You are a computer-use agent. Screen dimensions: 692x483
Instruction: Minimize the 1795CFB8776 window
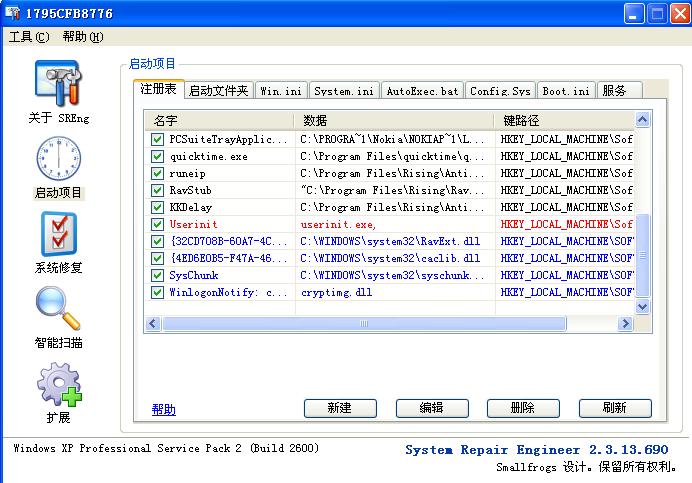click(x=634, y=14)
